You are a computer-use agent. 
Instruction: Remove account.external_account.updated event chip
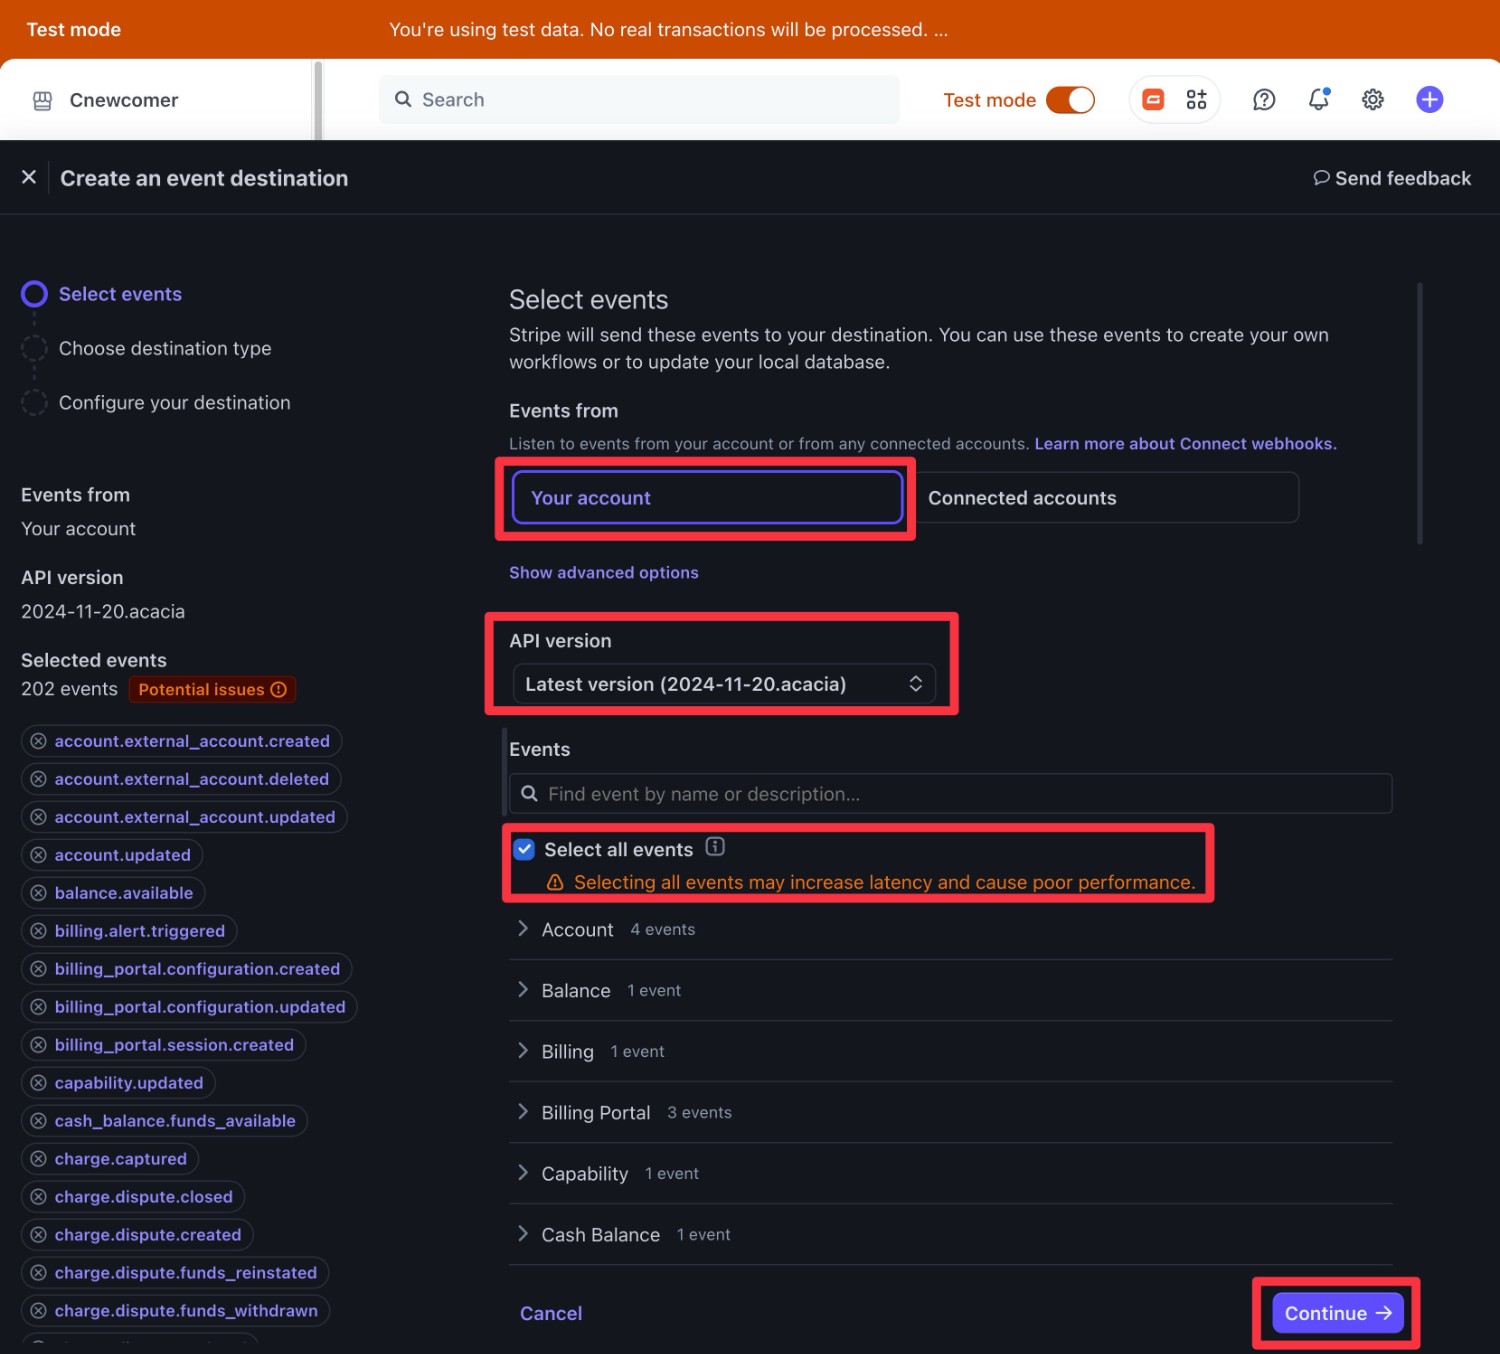(x=38, y=817)
